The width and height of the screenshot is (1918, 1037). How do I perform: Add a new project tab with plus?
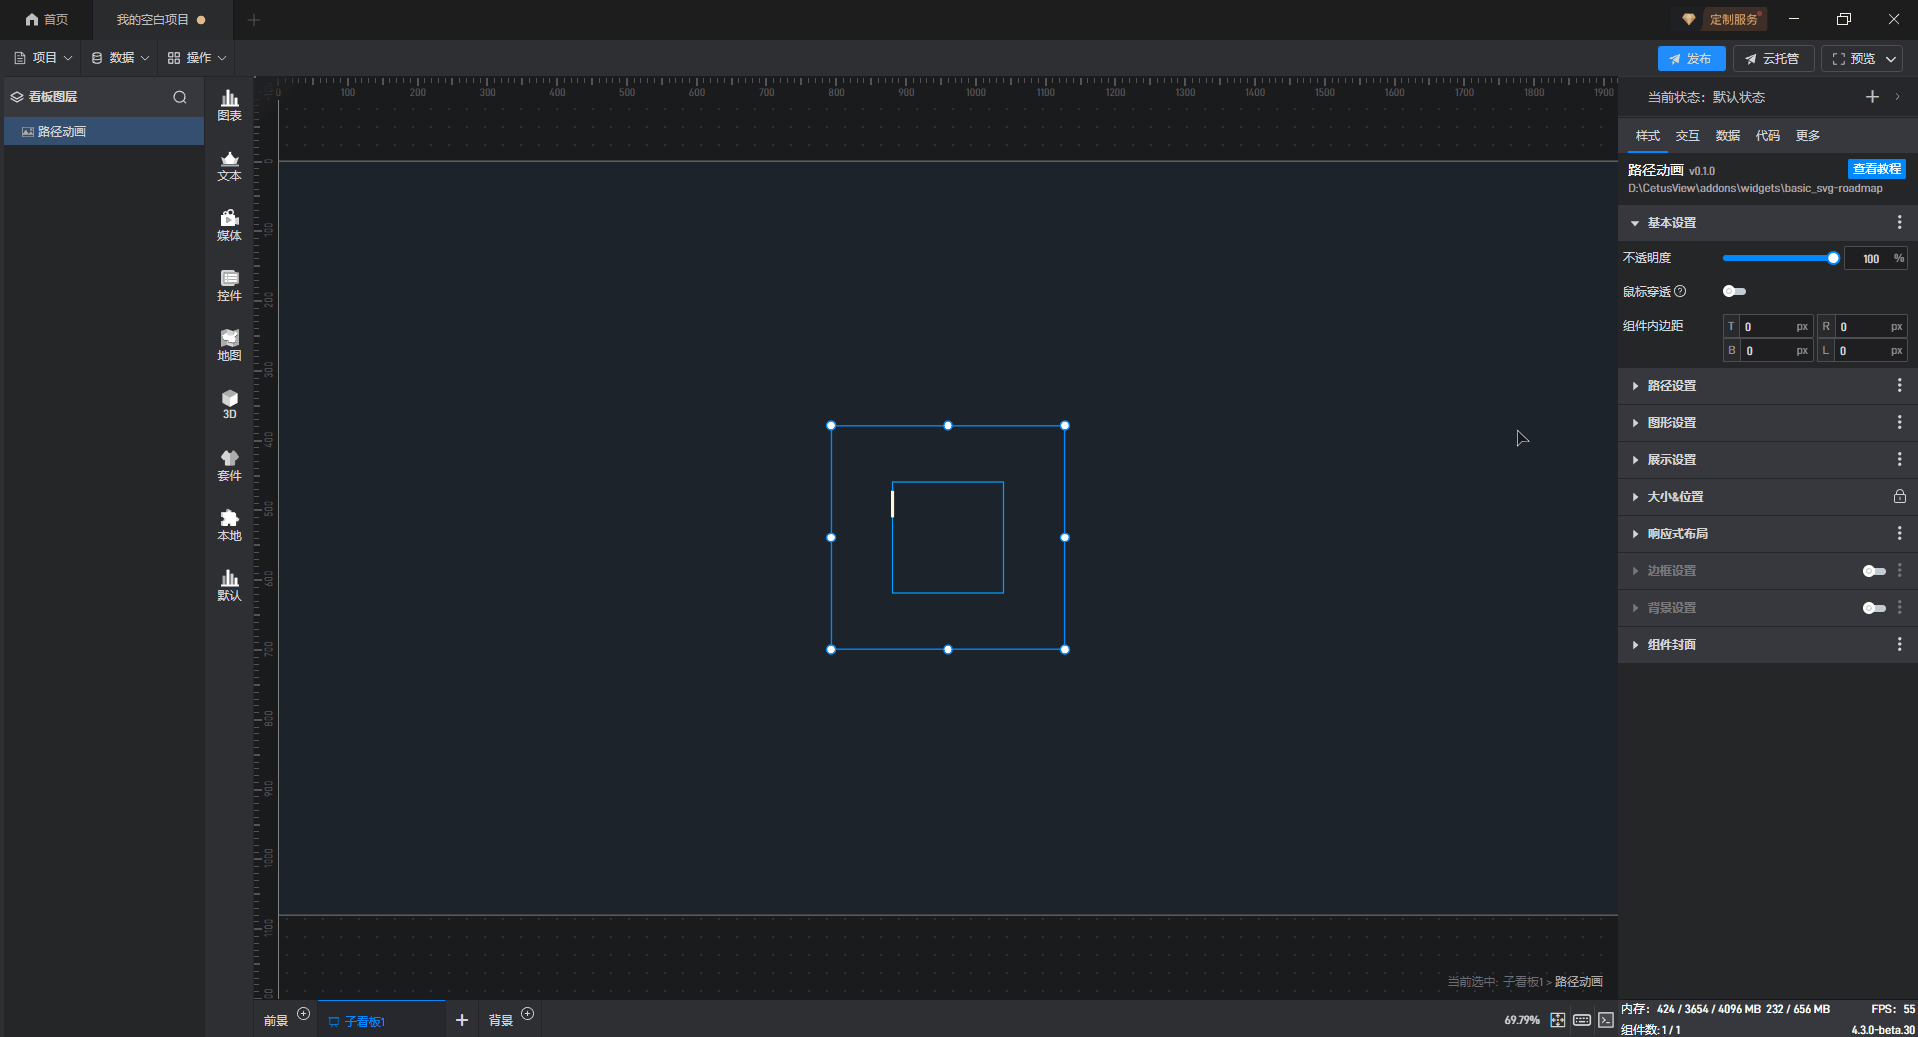point(254,20)
